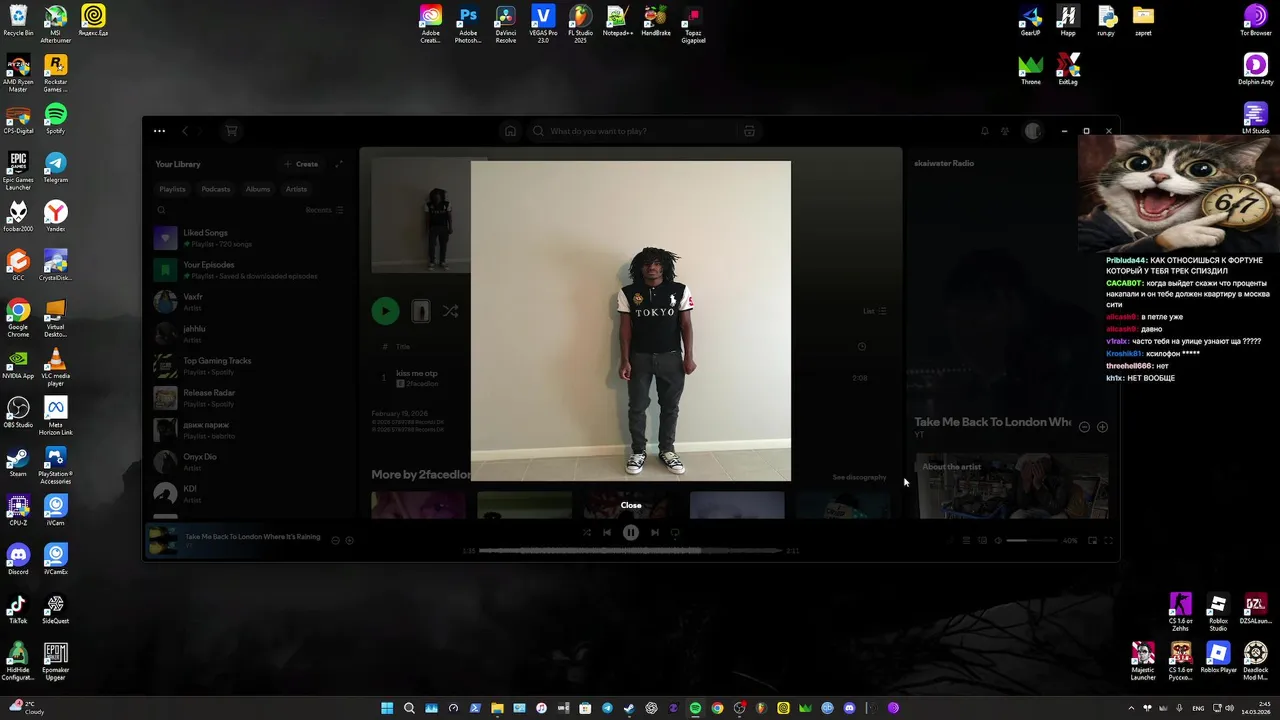
Task: Open LM Studio desktop shortcut
Action: click(x=1255, y=118)
